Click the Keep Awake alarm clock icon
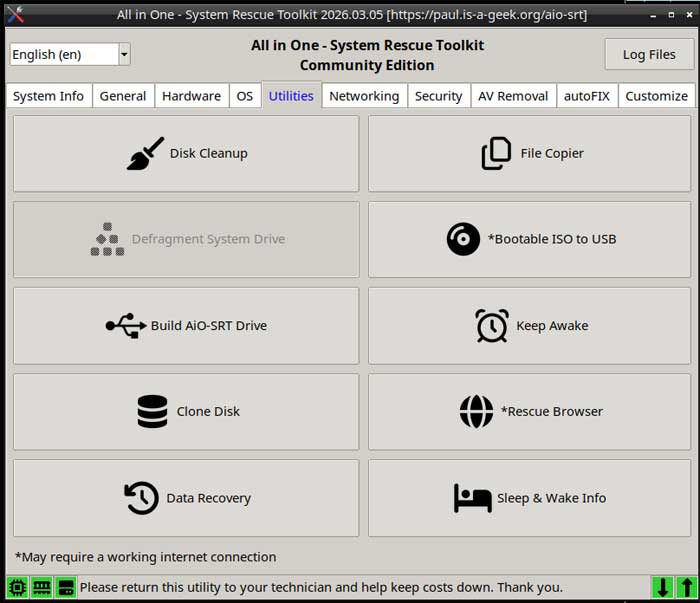 coord(492,326)
